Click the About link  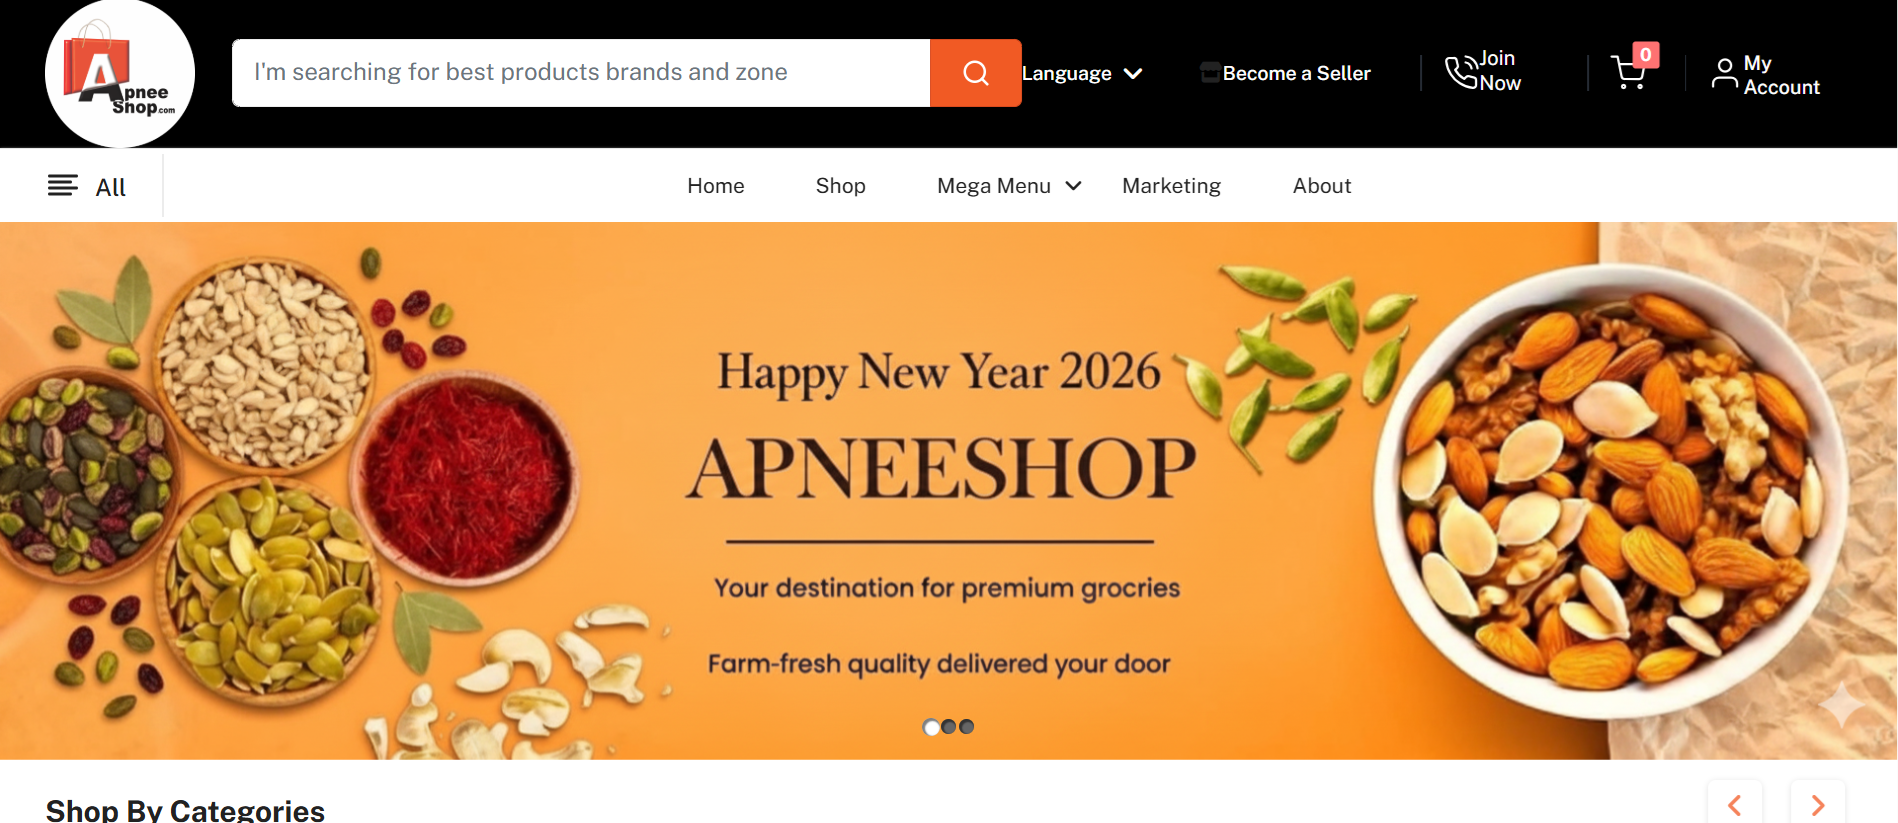coord(1322,186)
